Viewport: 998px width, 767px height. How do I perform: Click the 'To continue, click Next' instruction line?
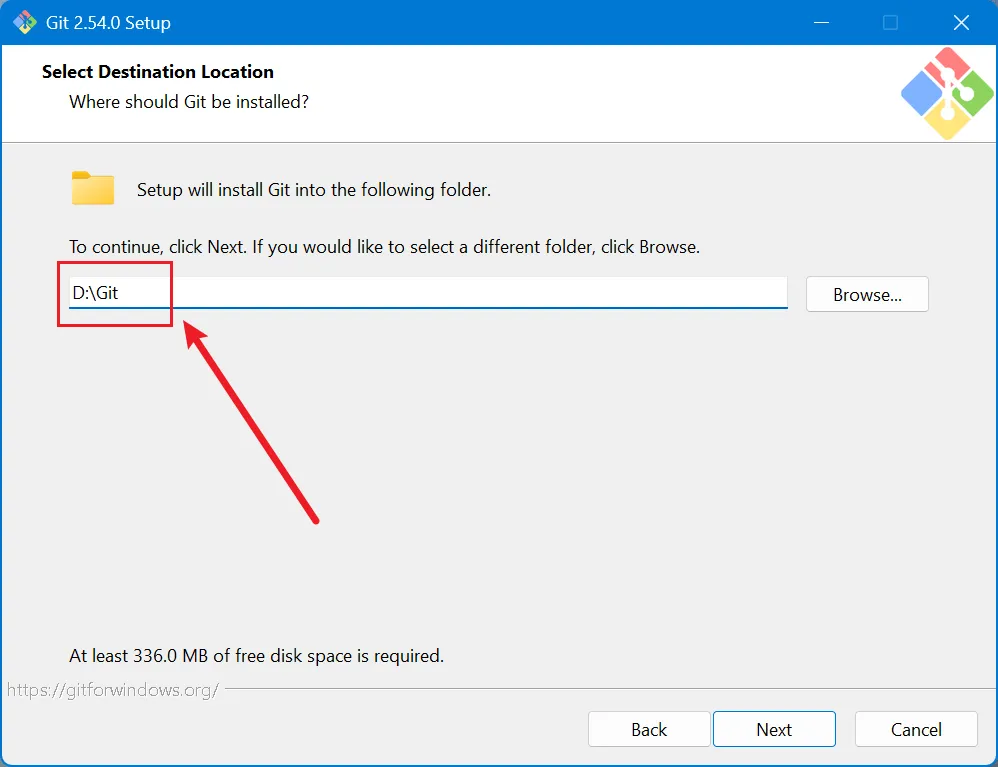384,247
